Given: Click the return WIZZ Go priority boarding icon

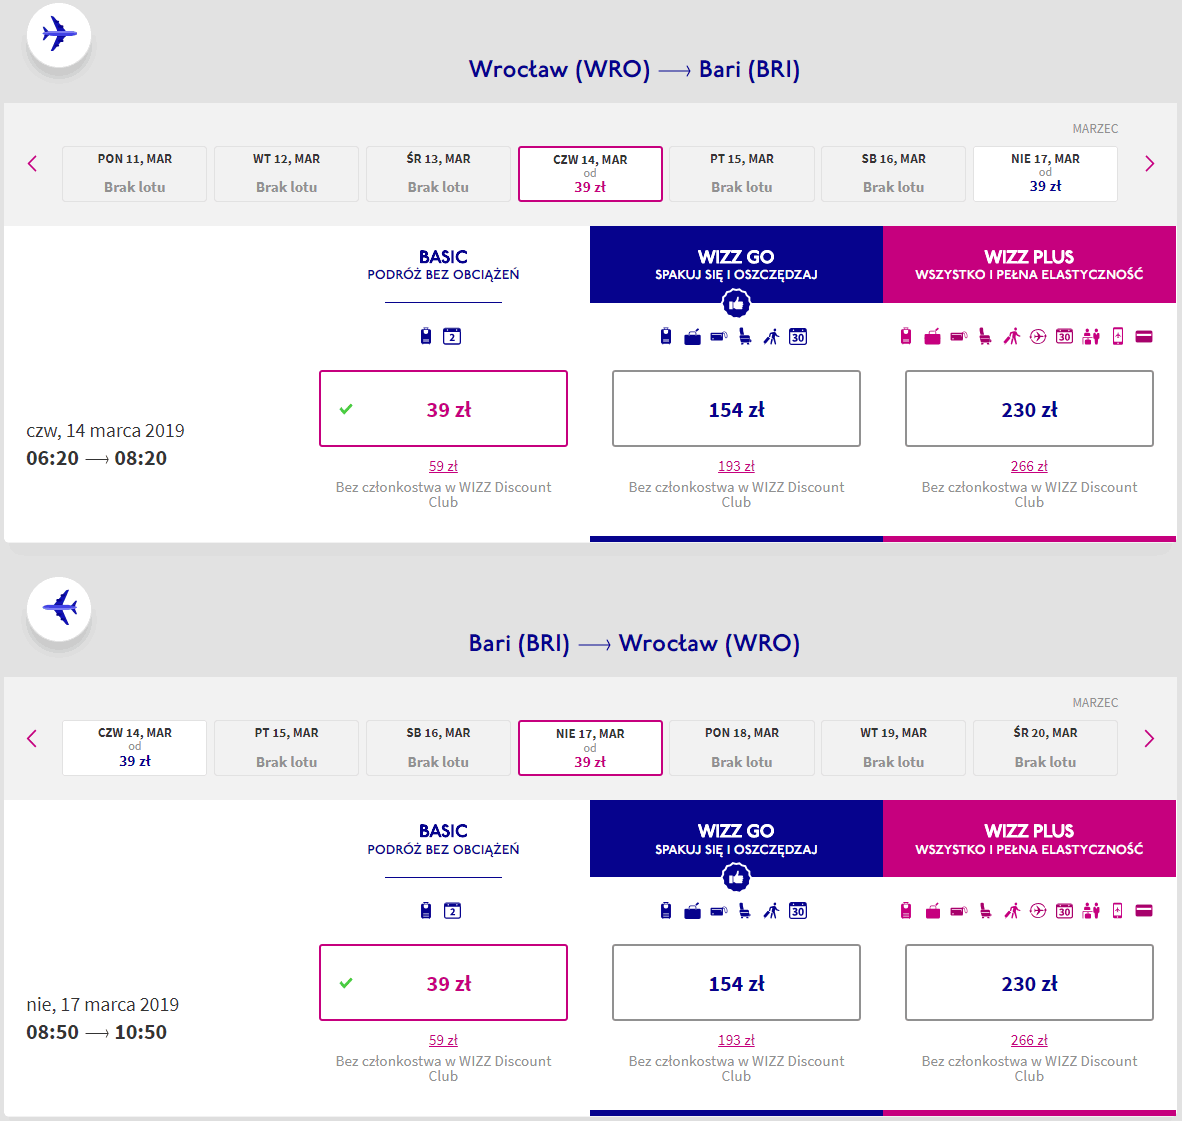Looking at the screenshot, I should pos(771,911).
